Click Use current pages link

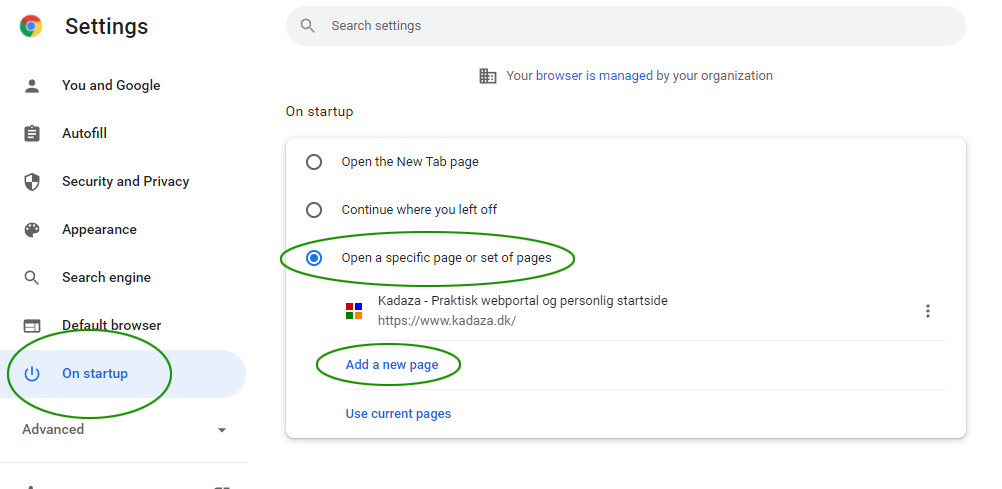click(x=398, y=414)
